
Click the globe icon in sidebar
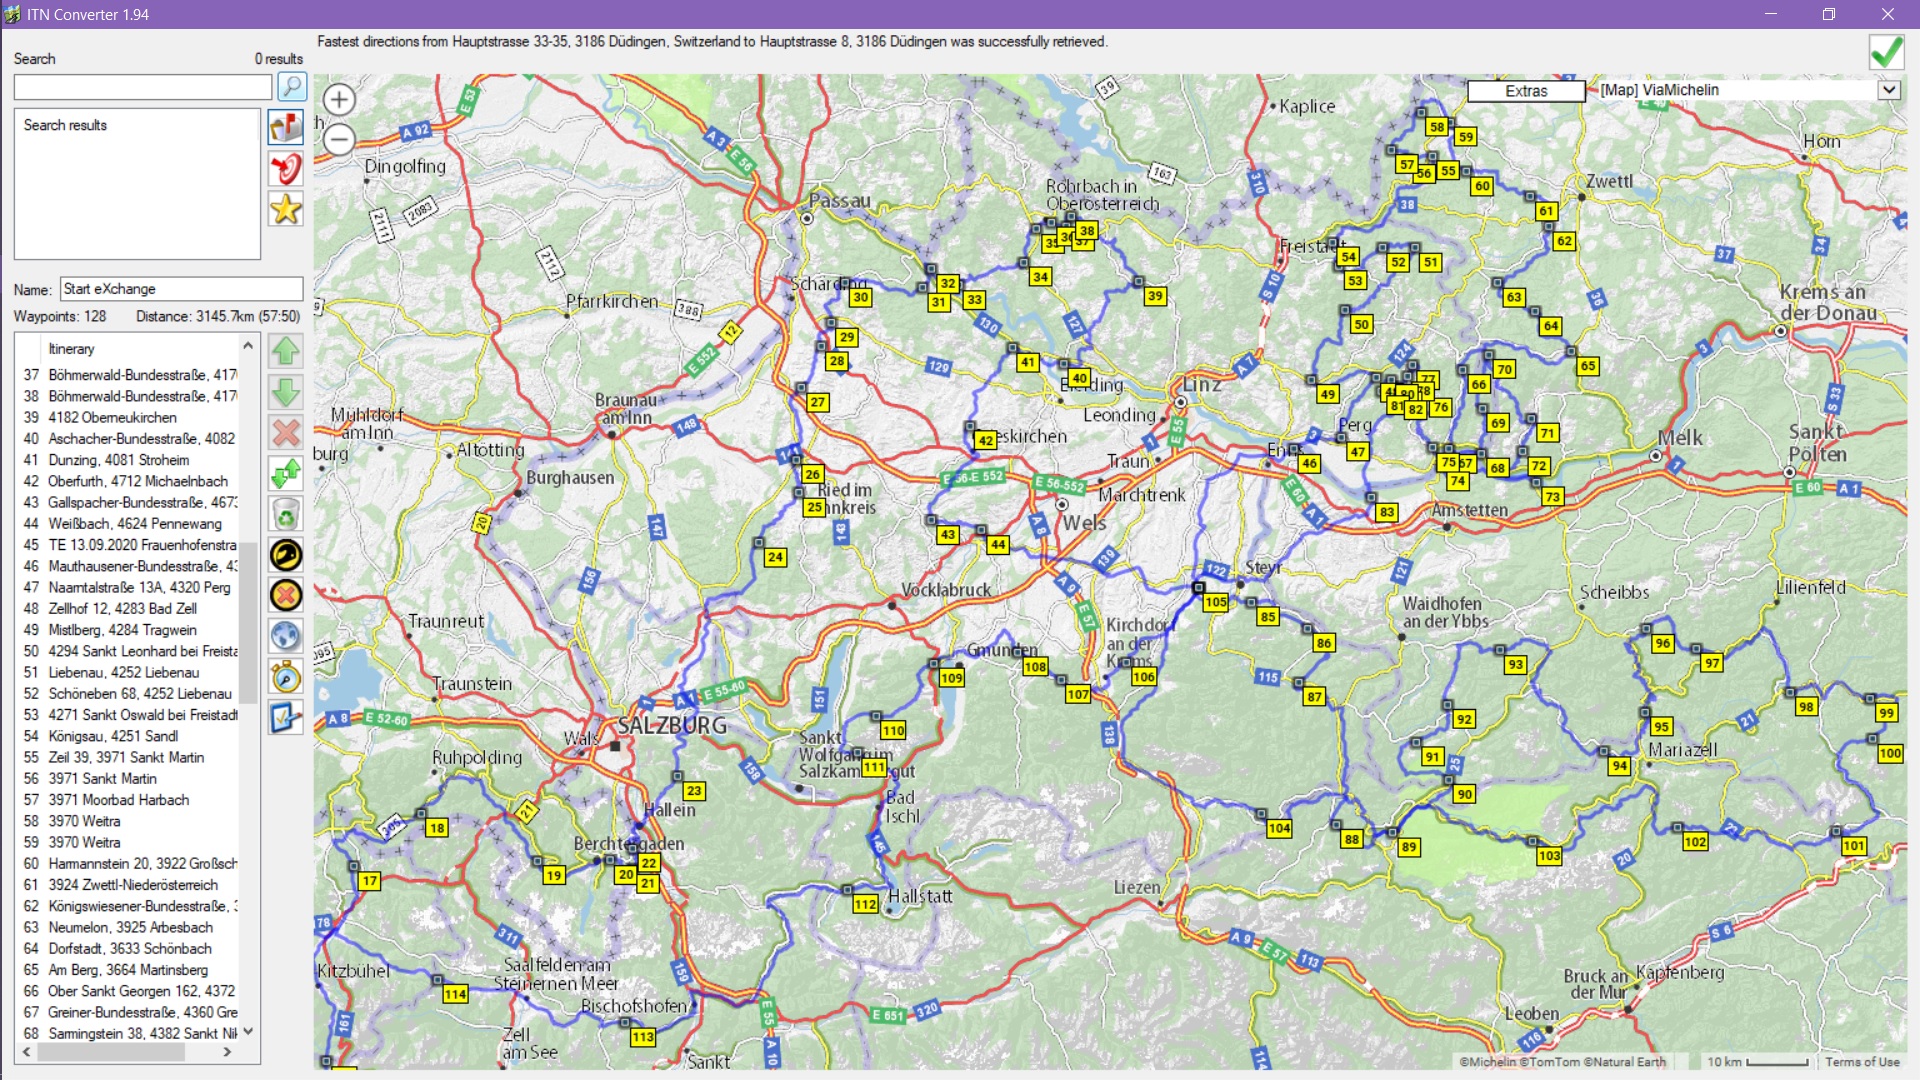click(x=286, y=636)
